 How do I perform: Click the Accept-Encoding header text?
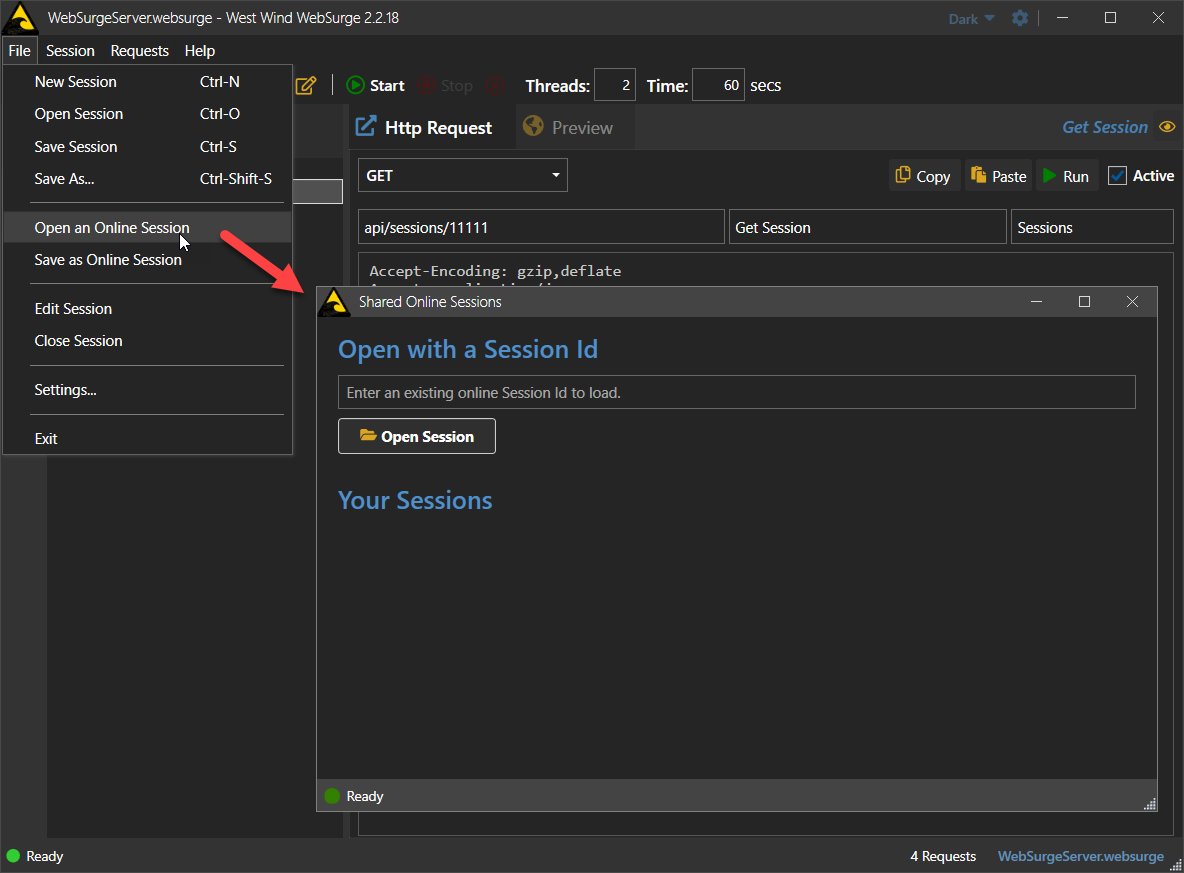[x=495, y=271]
